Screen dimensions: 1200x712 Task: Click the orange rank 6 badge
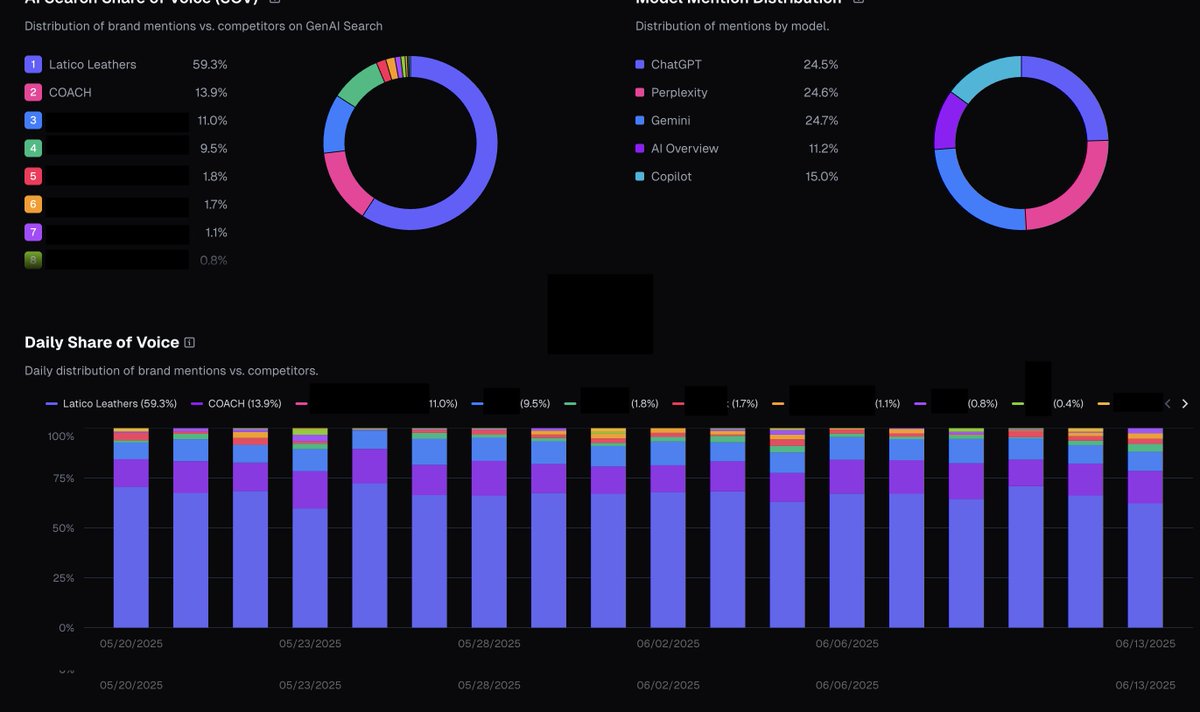click(33, 204)
